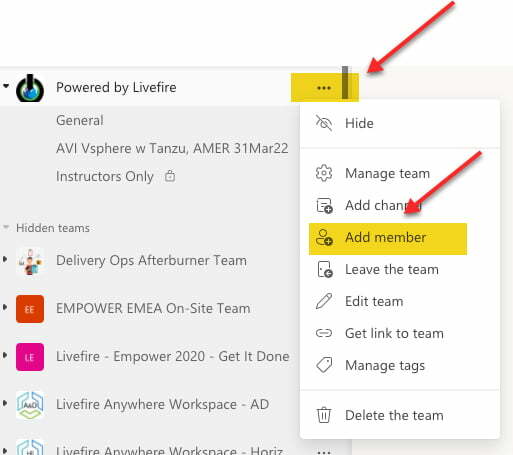The height and width of the screenshot is (455, 513).
Task: Click the Delete the team trash icon
Action: click(x=324, y=415)
